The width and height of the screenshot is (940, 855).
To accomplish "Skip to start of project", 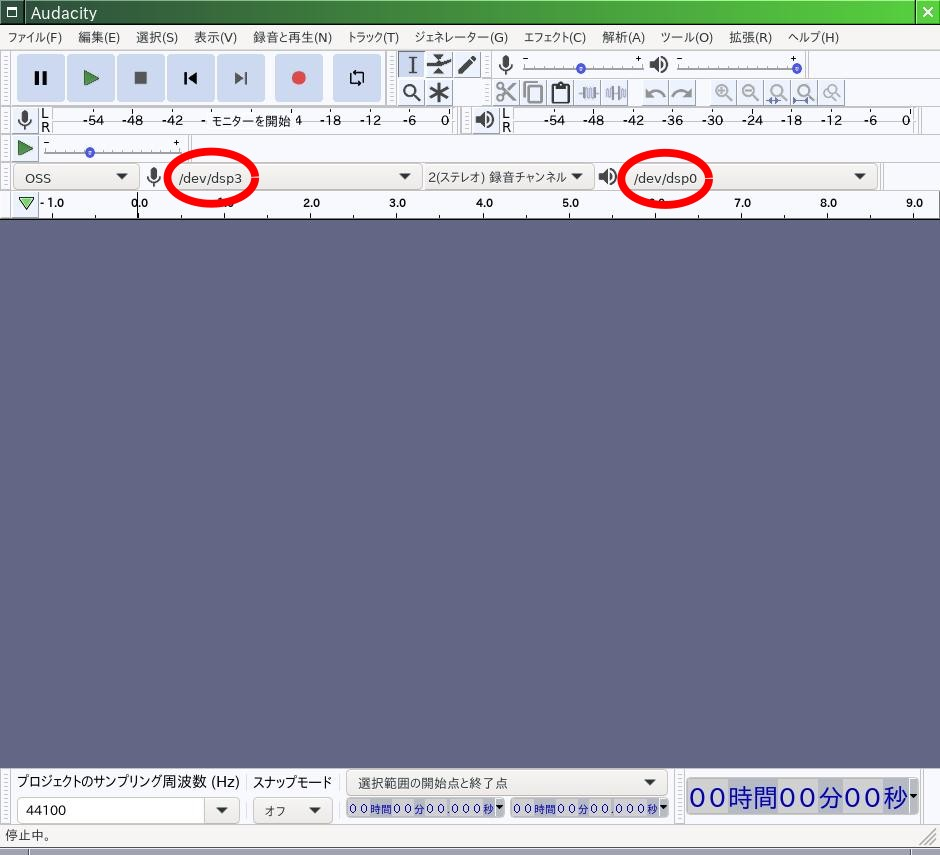I will tap(190, 78).
